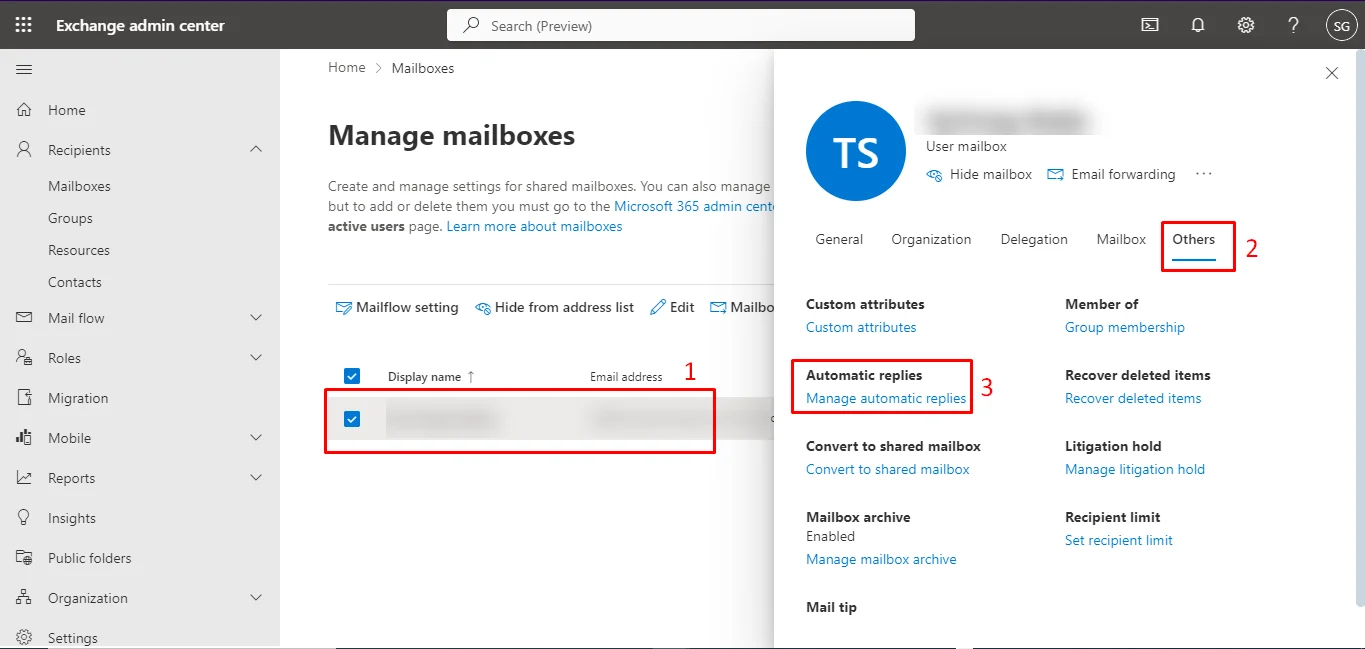Open the SG account avatar

click(1341, 25)
